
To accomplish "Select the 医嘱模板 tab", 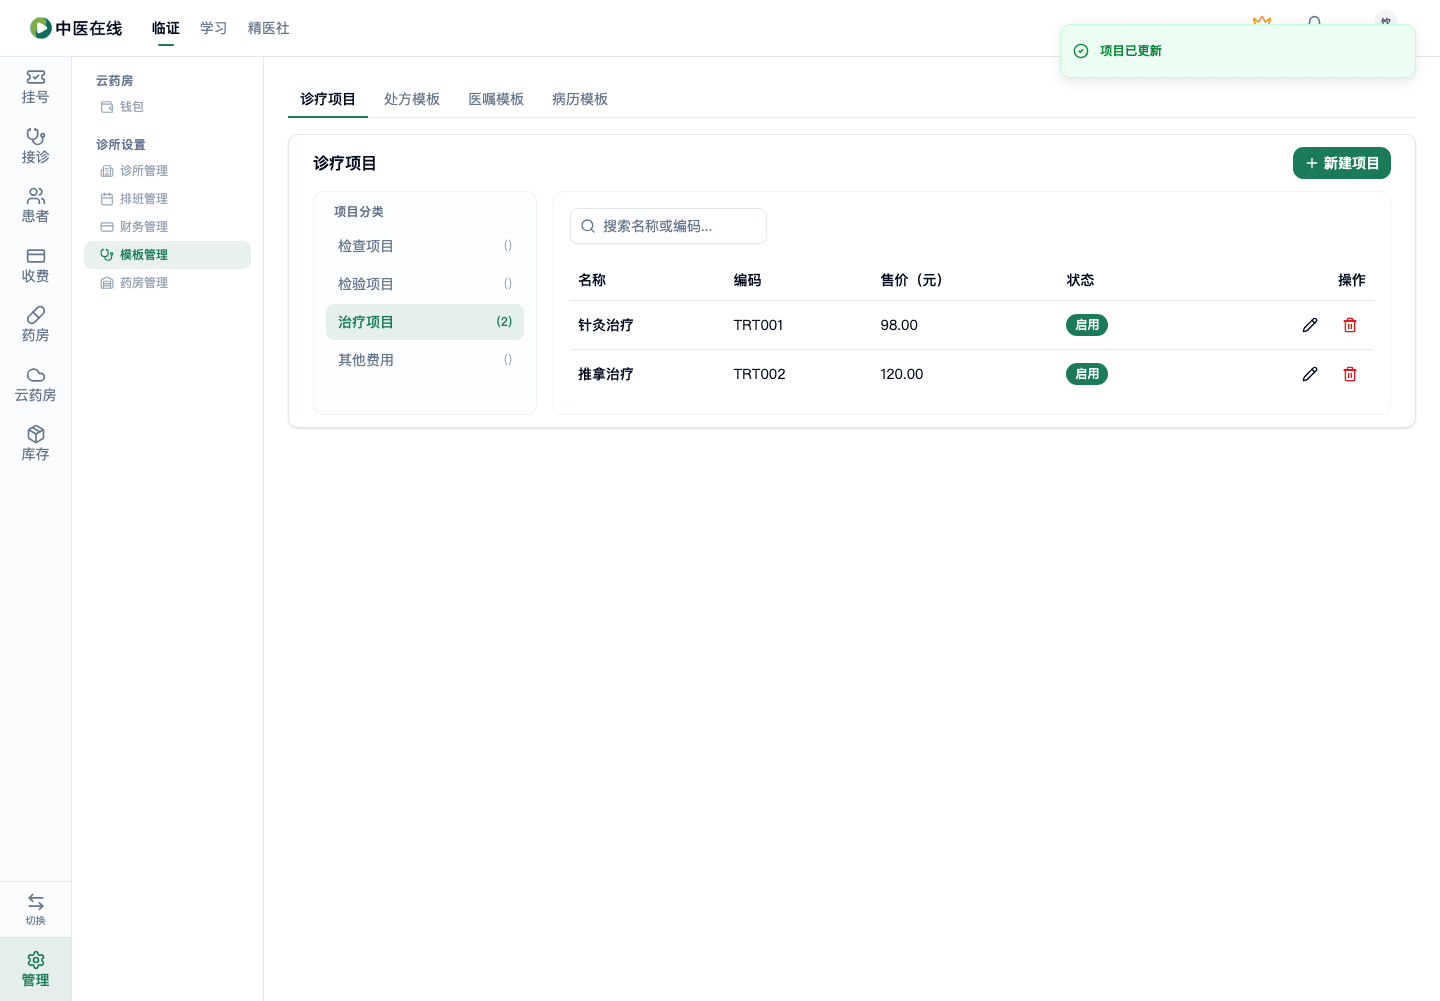I will tap(496, 99).
